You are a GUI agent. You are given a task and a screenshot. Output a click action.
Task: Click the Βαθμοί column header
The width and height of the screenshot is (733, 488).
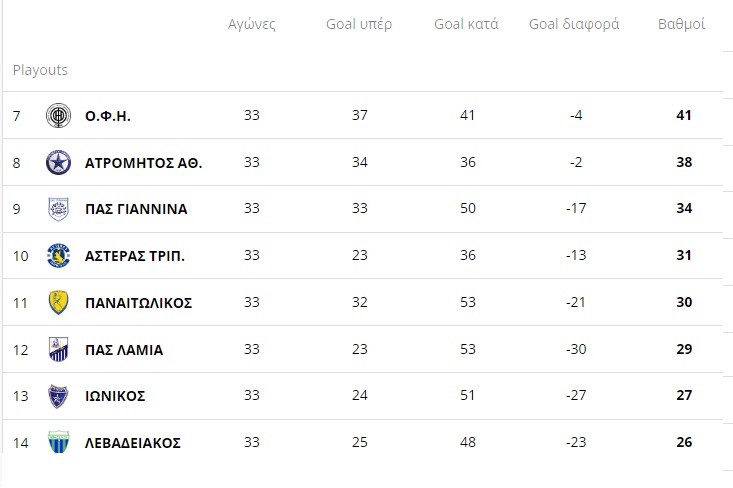coord(682,24)
